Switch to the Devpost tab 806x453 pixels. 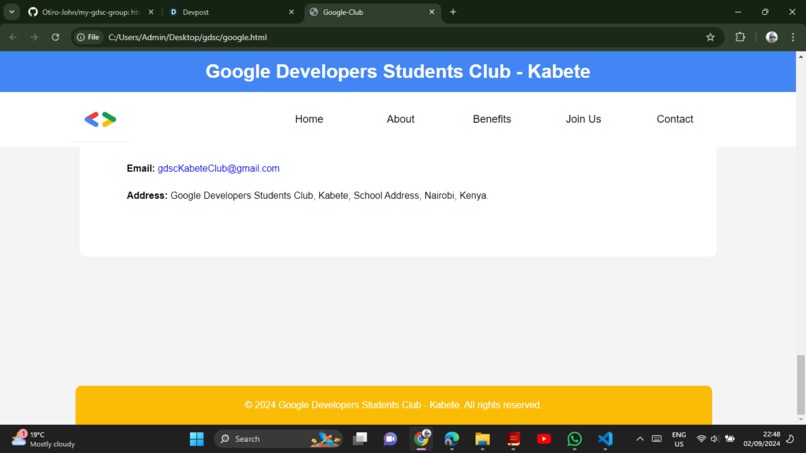(231, 12)
